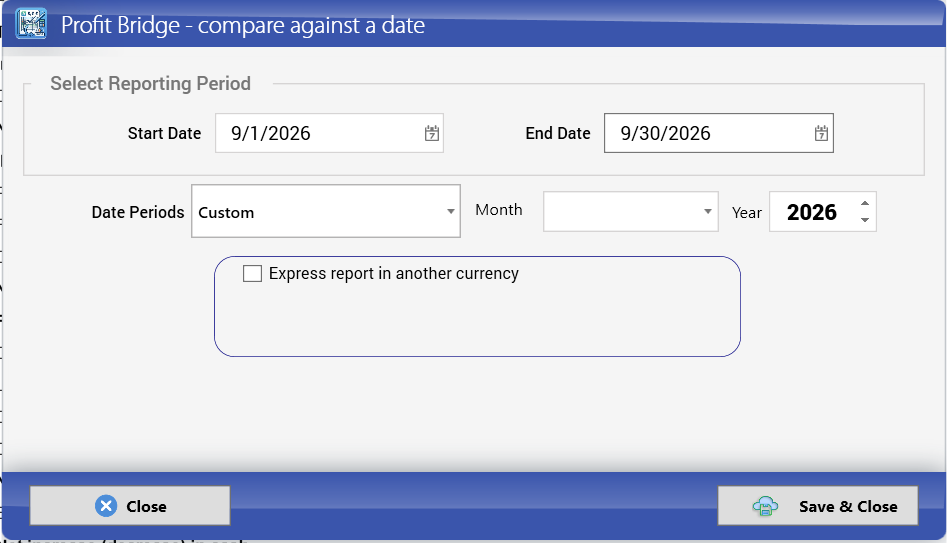Focus the End Date field showing 9/30/2026
Viewport: 949px width, 543px height.
tap(718, 133)
